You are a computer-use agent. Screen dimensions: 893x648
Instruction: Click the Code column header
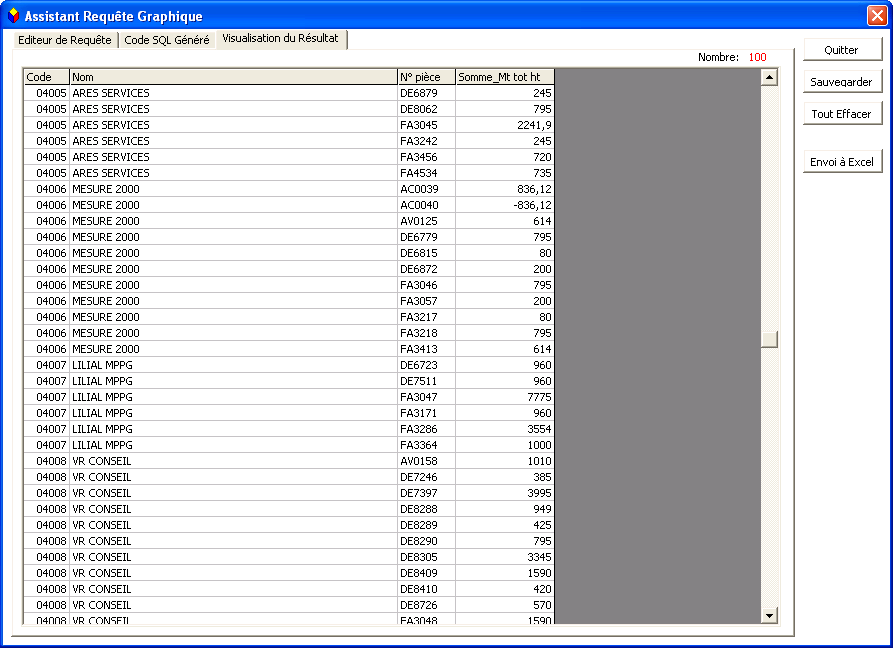tap(46, 77)
